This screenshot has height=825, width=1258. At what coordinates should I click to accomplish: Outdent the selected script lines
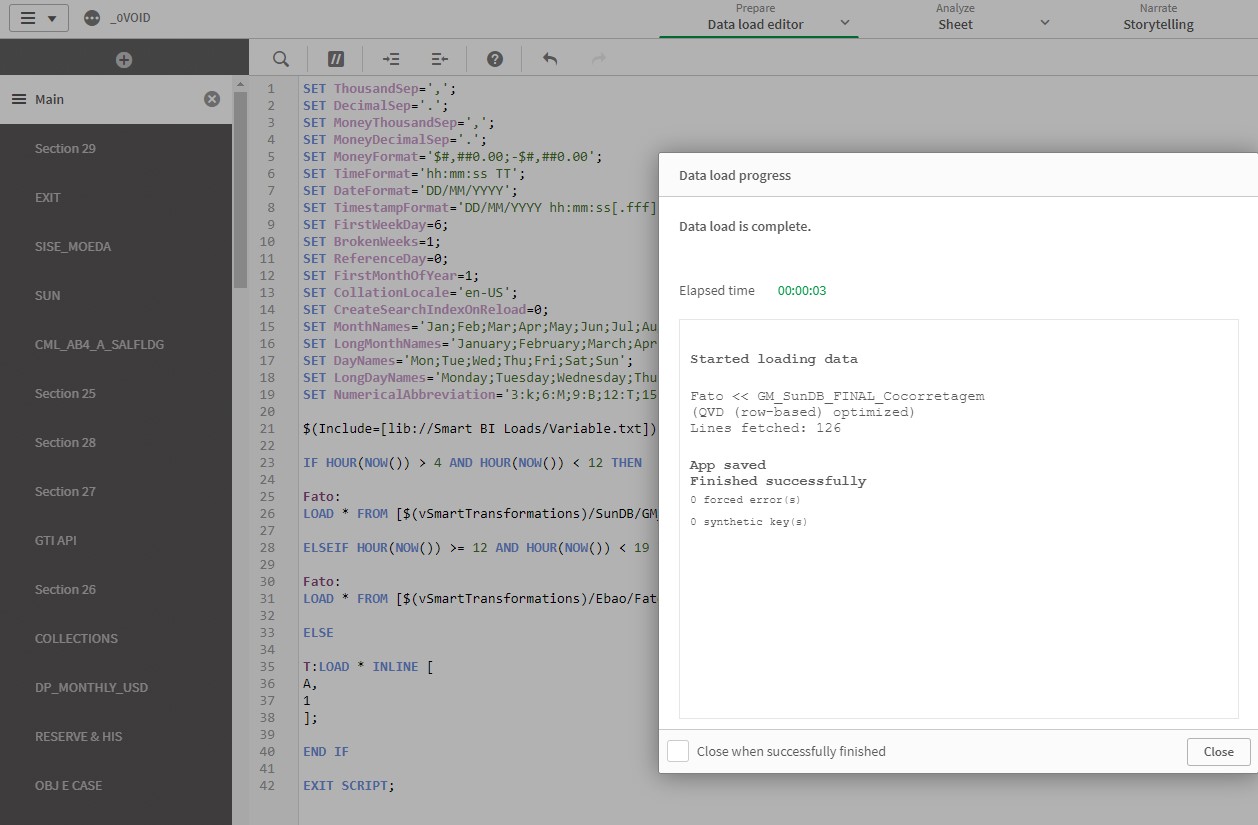tap(440, 59)
